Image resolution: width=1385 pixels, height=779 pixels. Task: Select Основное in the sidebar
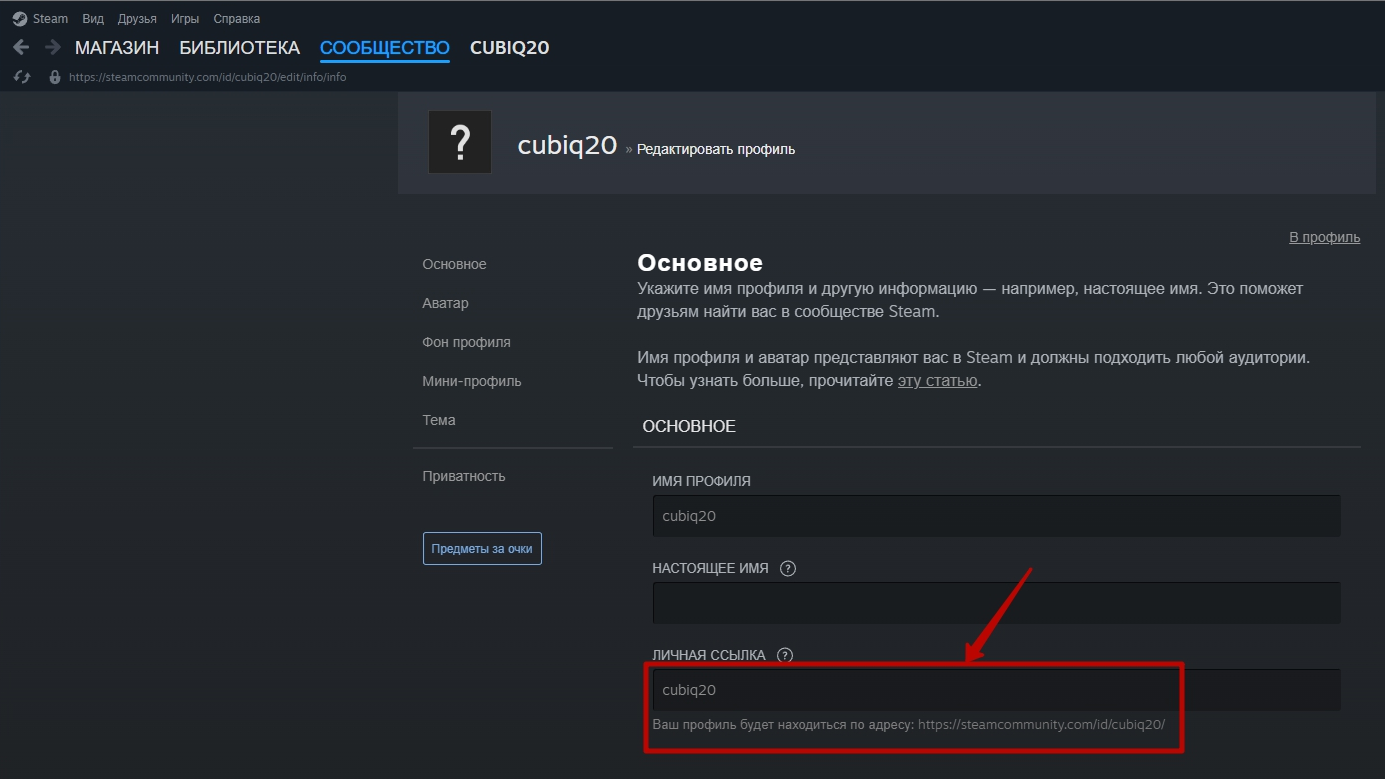(454, 264)
